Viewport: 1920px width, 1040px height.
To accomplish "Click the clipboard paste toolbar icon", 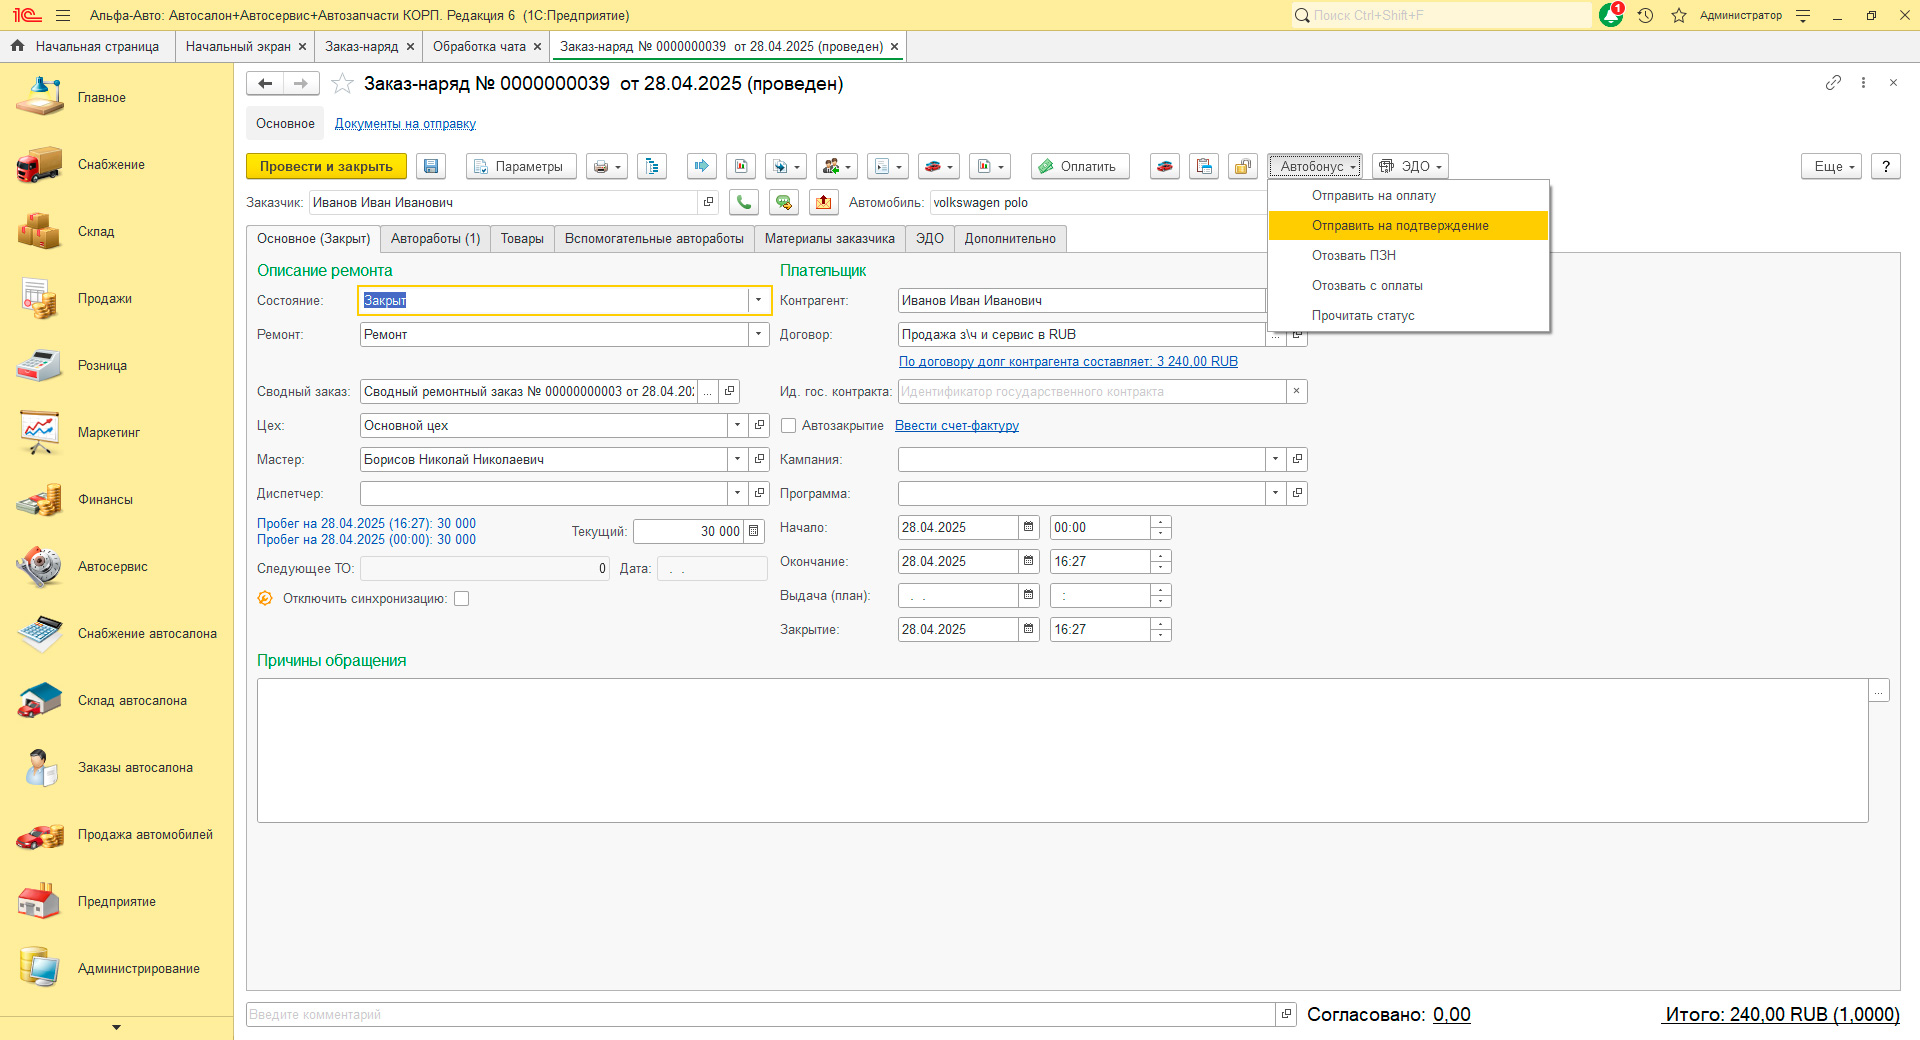I will pyautogui.click(x=1204, y=166).
